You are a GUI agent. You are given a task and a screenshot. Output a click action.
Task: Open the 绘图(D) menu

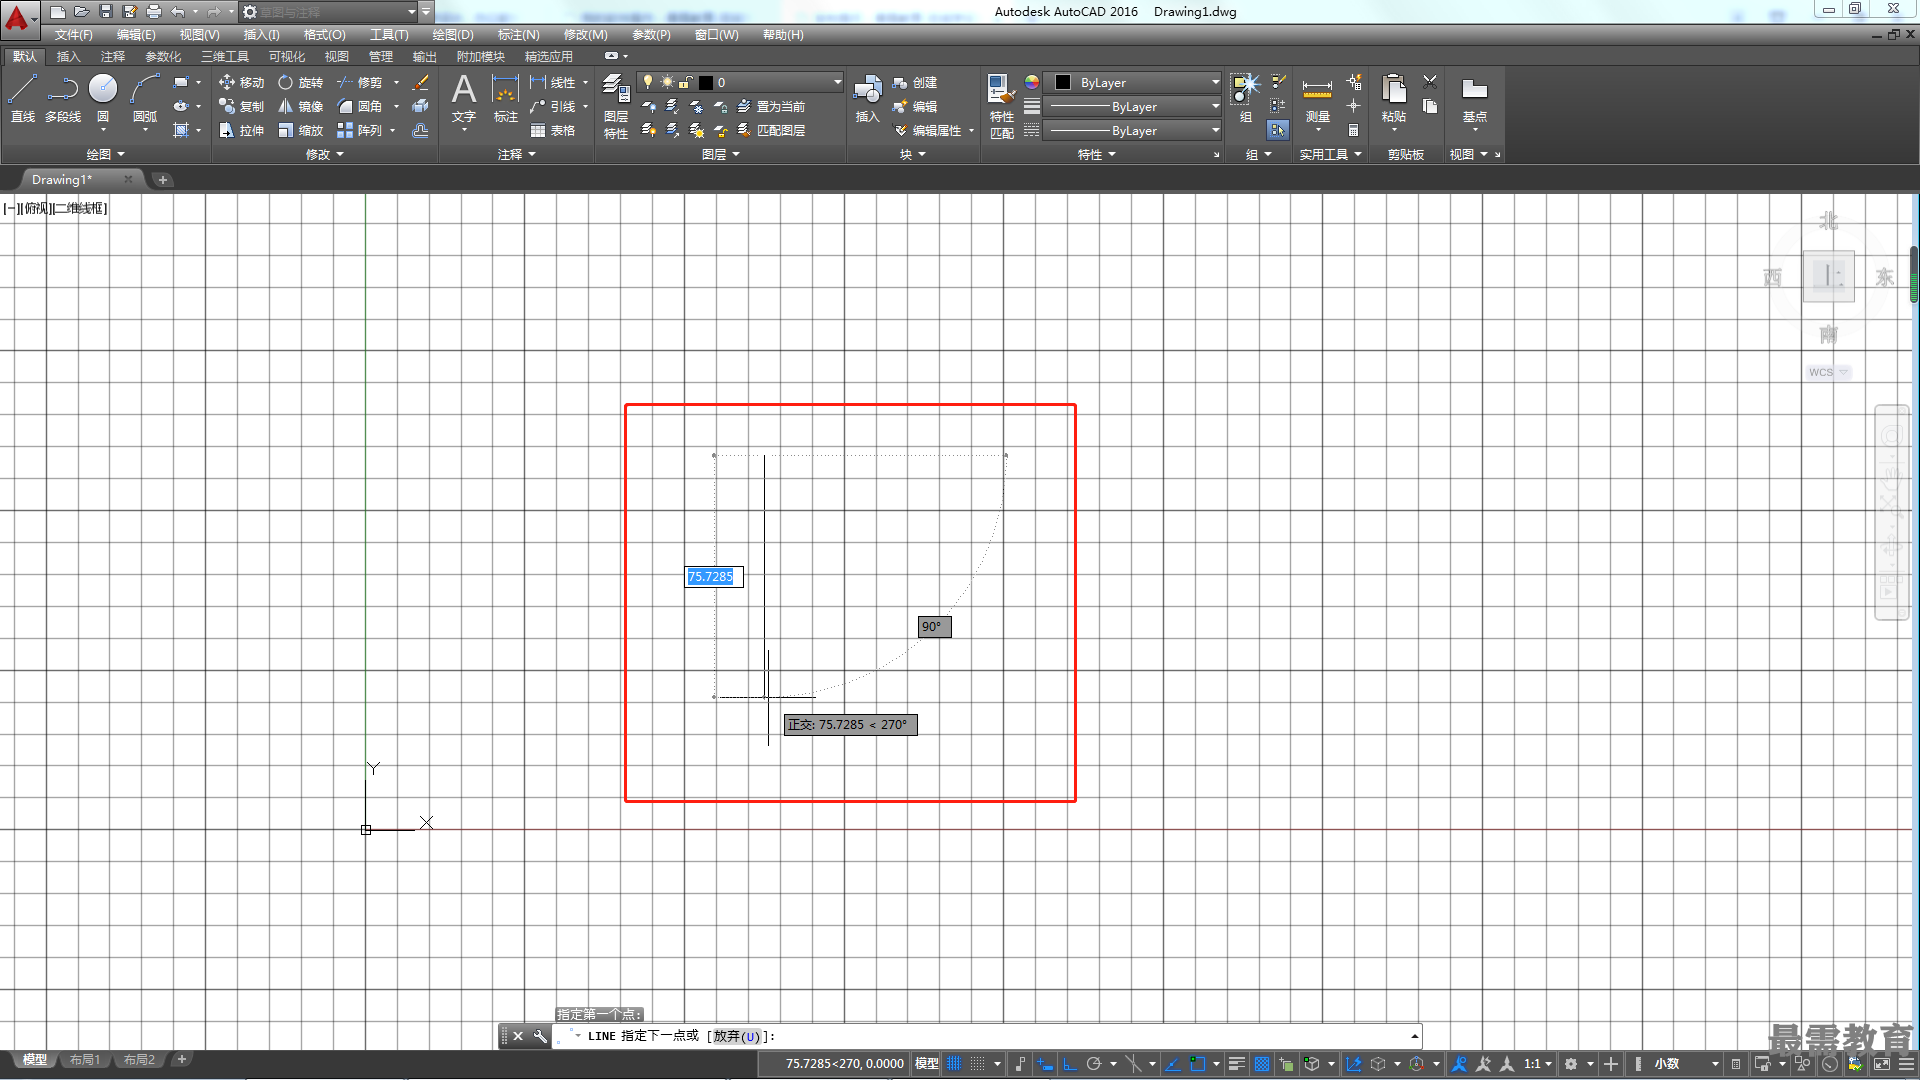[453, 35]
